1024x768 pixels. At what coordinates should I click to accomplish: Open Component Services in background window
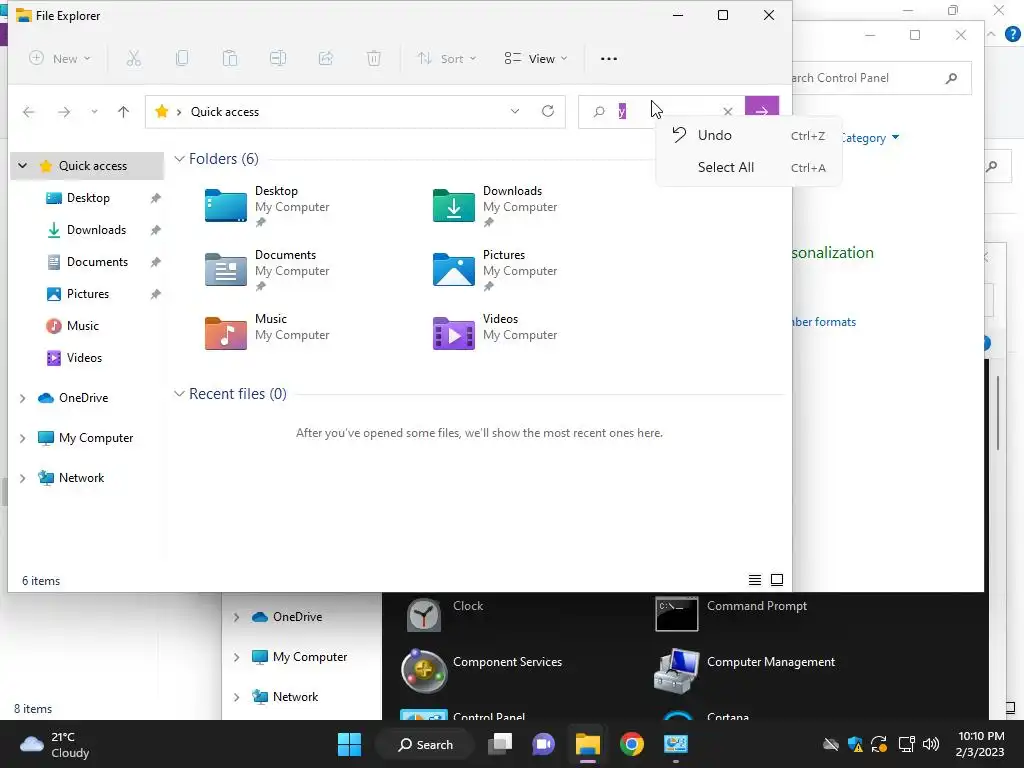tap(481, 669)
